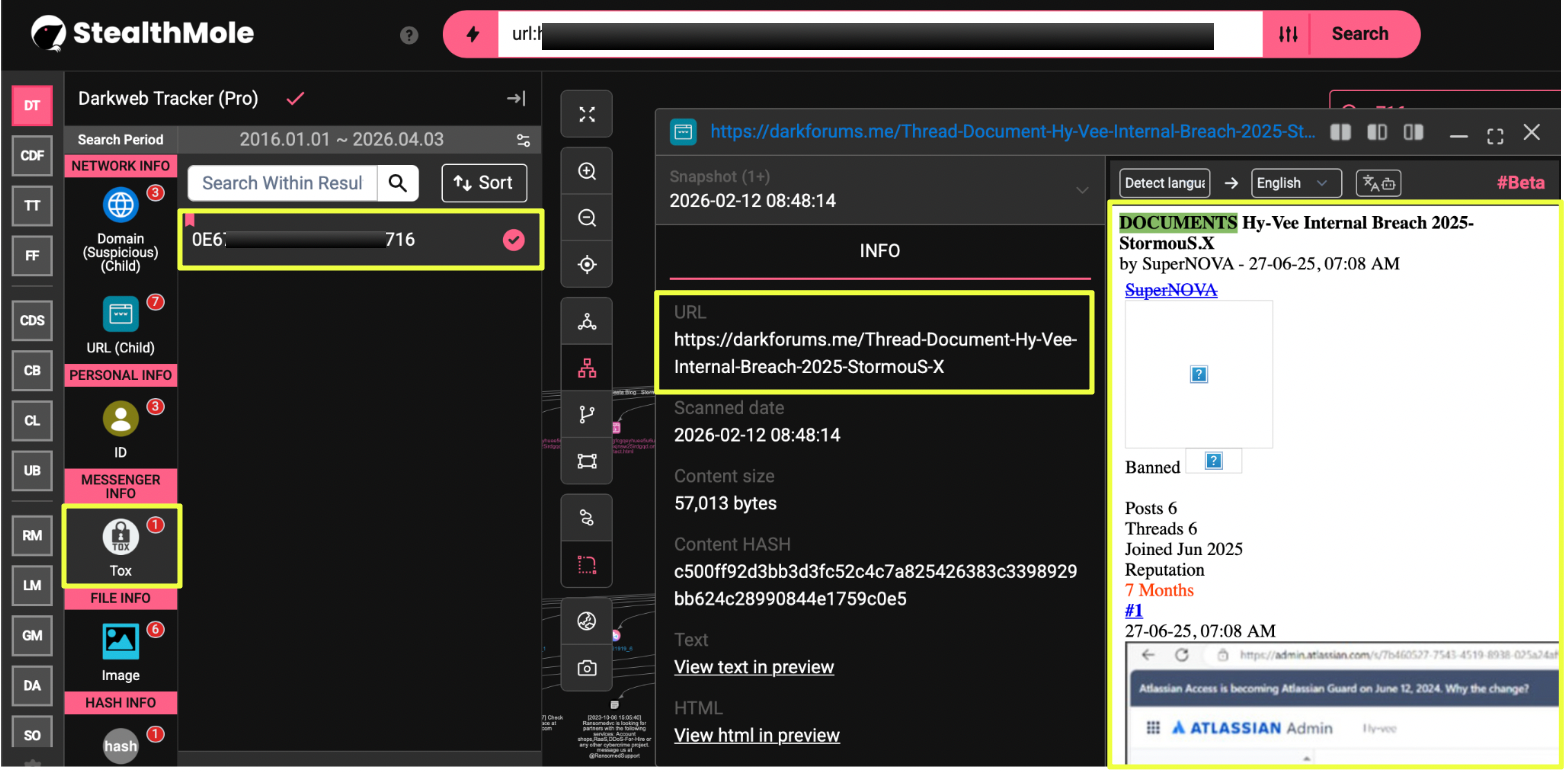1564x772 pixels.
Task: Open the English target language dropdown
Action: point(1296,183)
